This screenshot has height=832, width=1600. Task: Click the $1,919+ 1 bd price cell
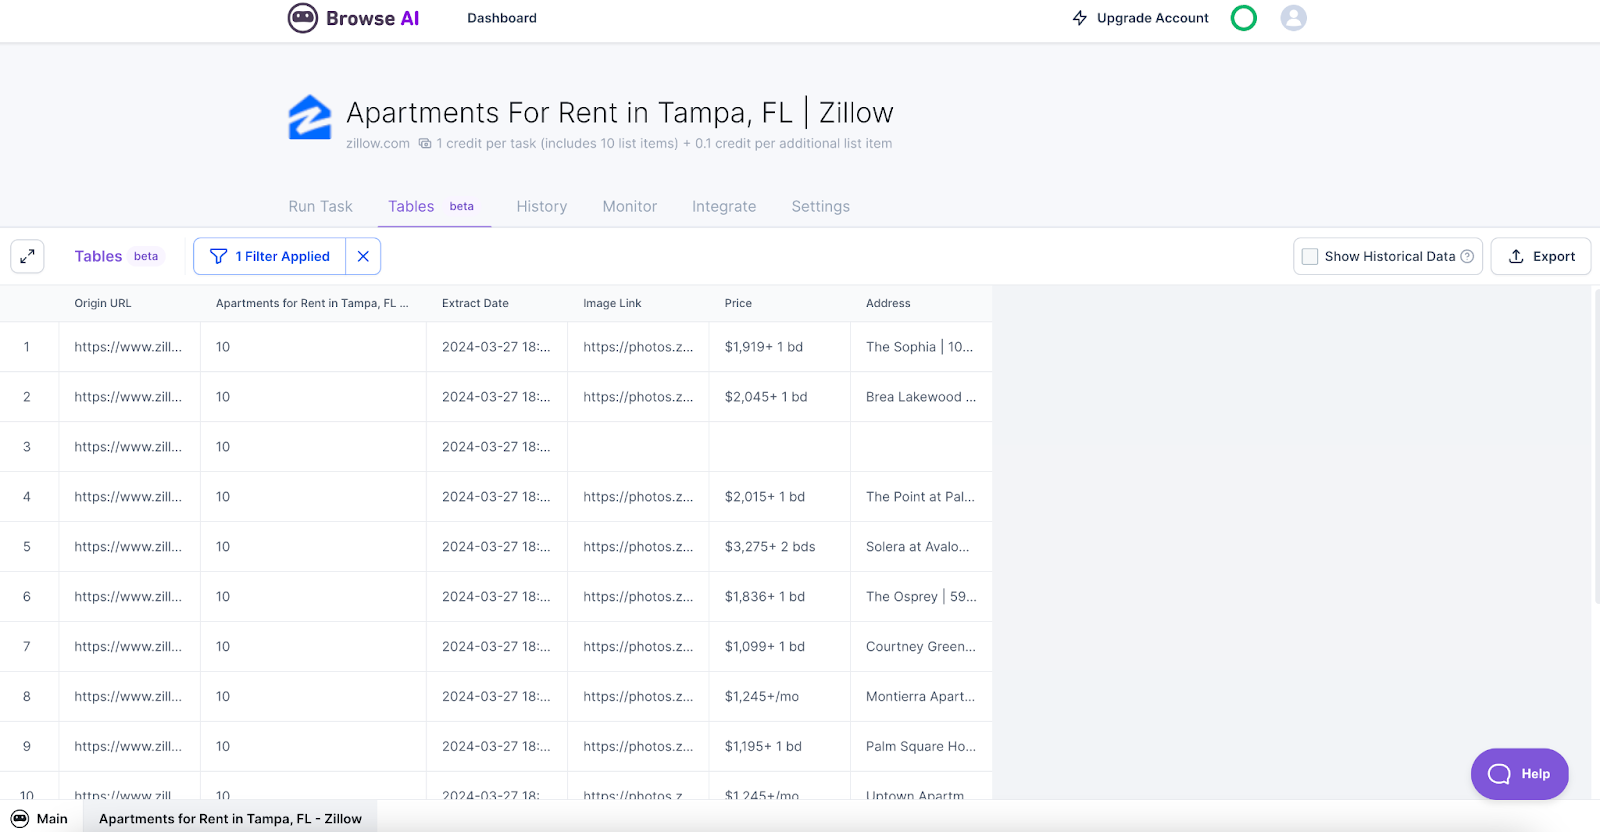pos(780,347)
